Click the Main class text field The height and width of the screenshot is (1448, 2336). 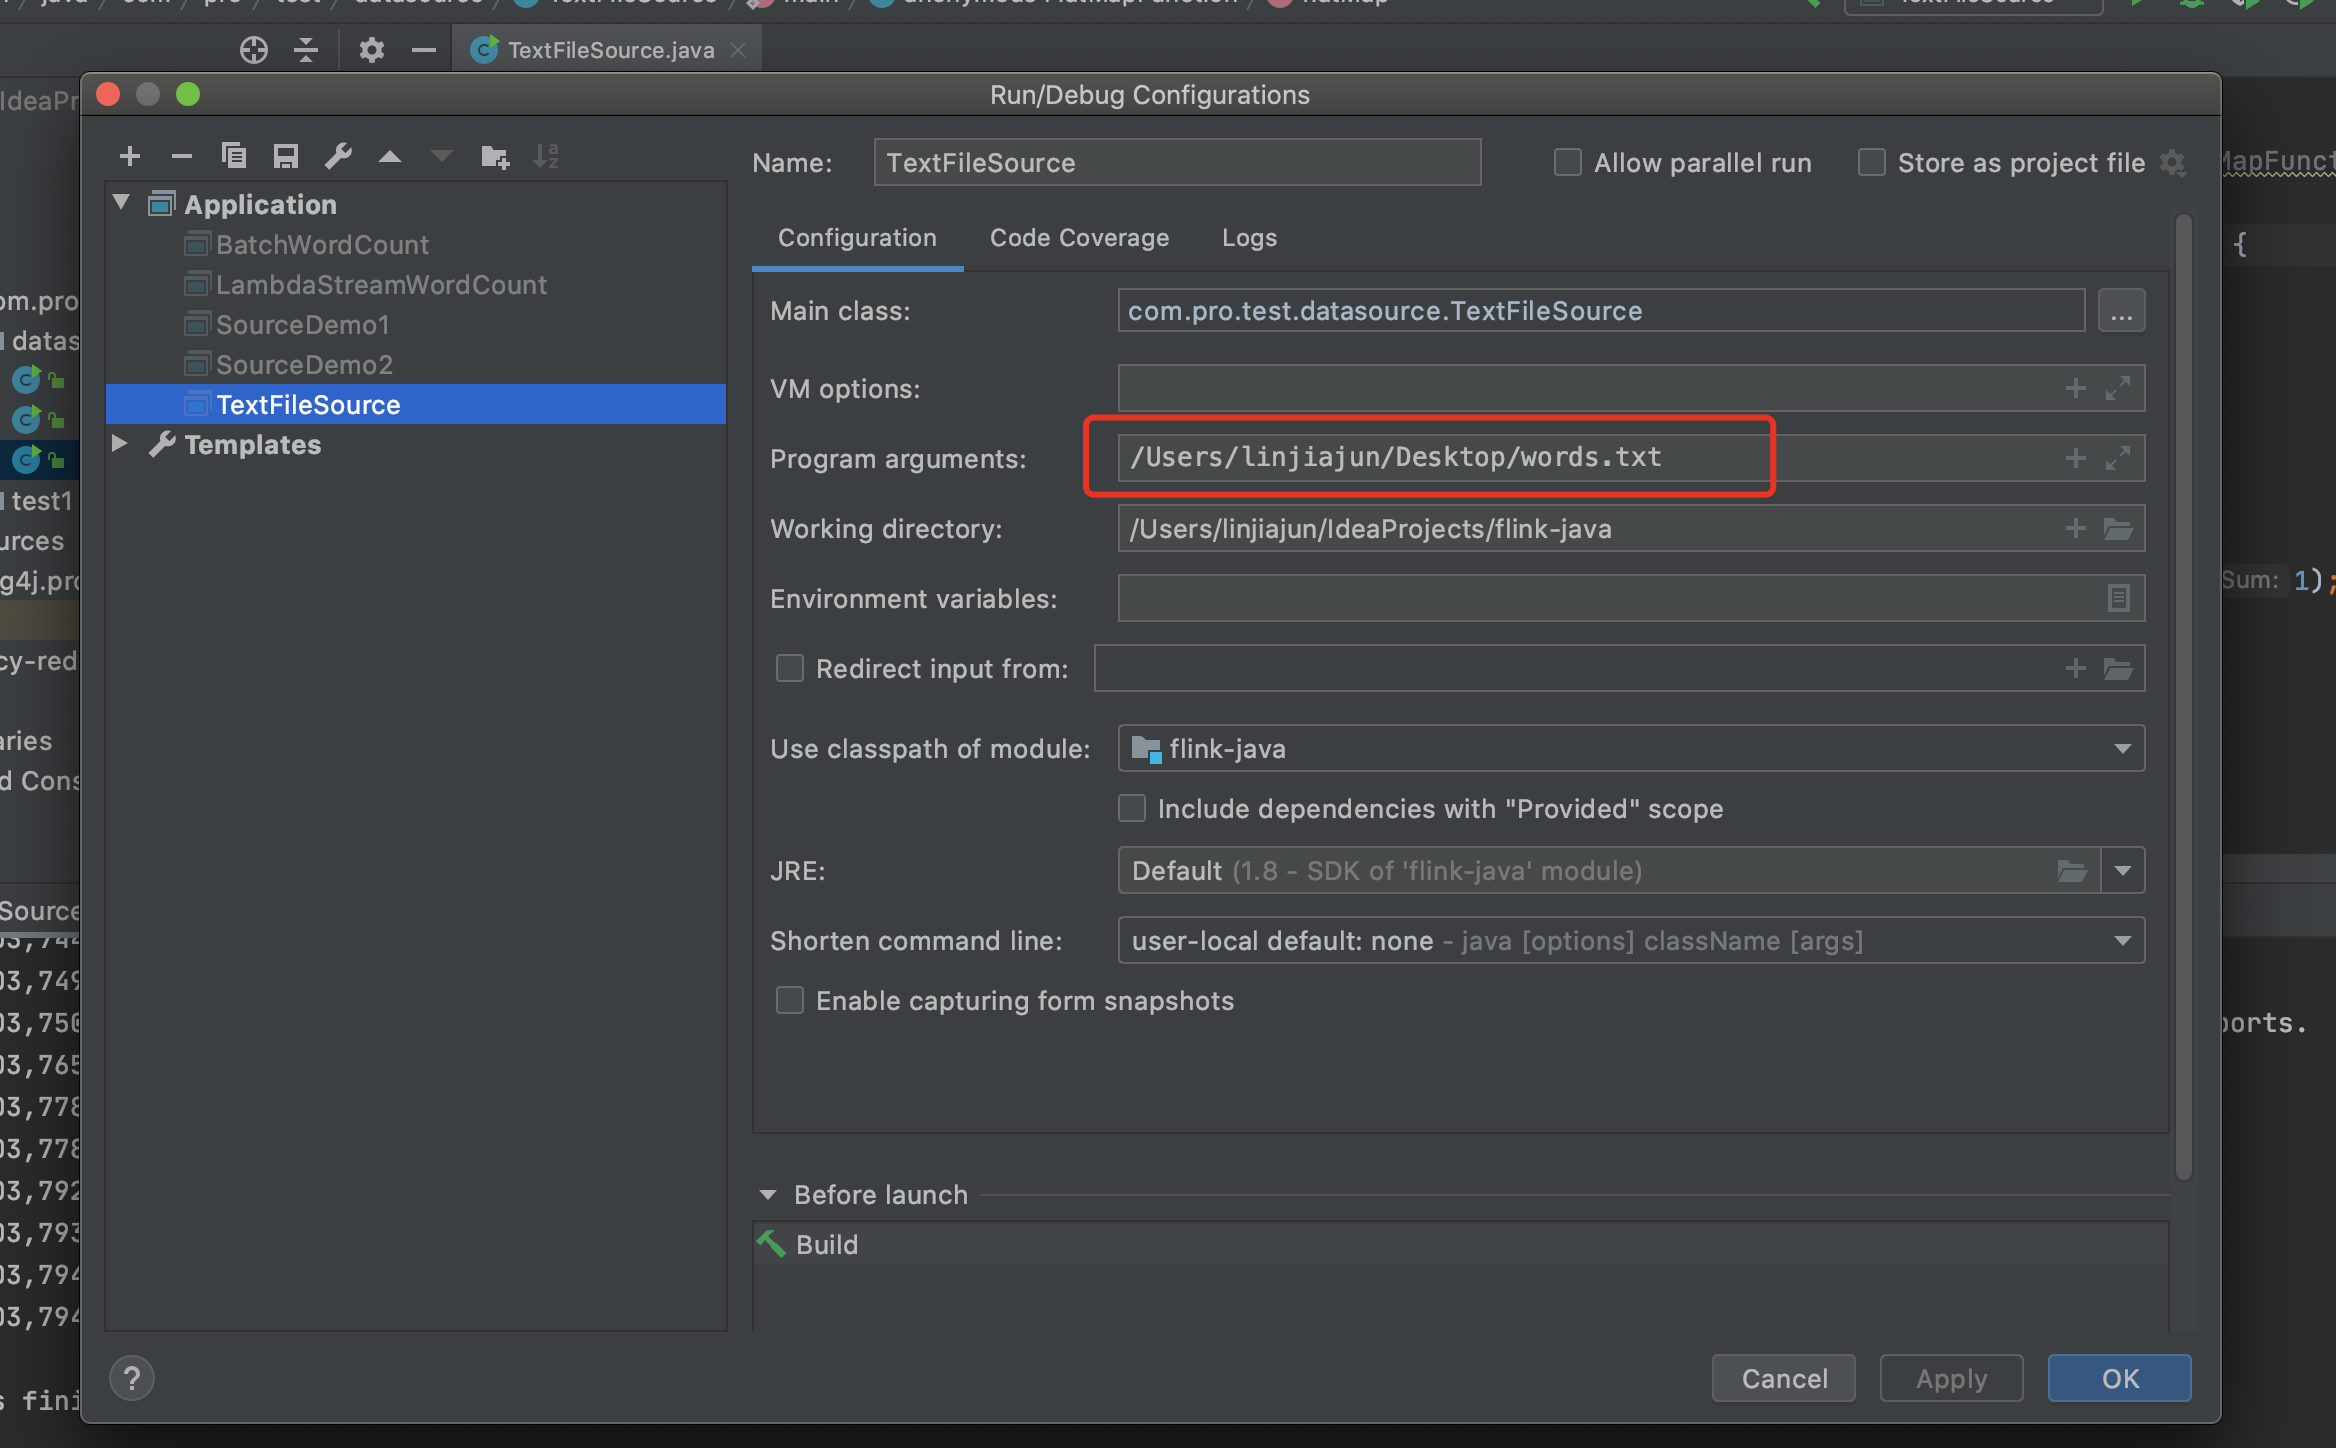[x=1600, y=311]
